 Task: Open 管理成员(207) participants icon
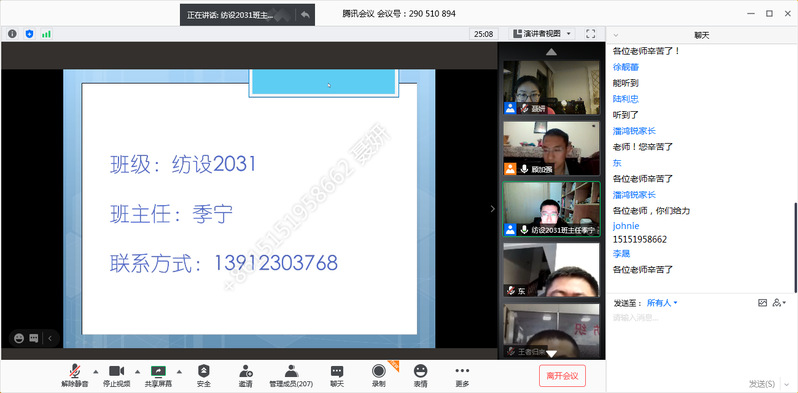291,371
